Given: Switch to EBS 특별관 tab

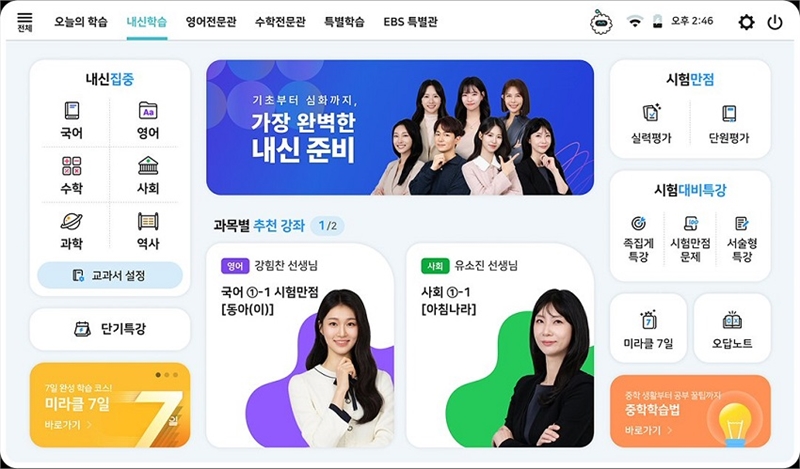Looking at the screenshot, I should click(410, 22).
